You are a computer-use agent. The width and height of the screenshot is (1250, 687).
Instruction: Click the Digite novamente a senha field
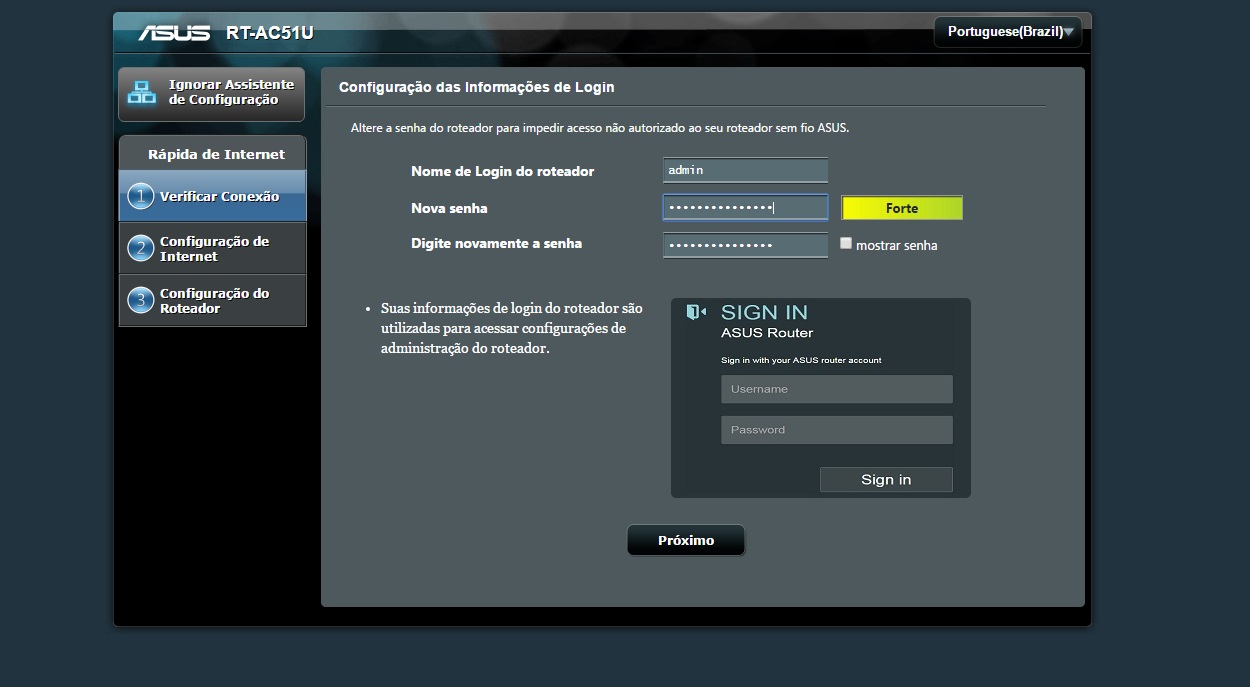click(745, 245)
